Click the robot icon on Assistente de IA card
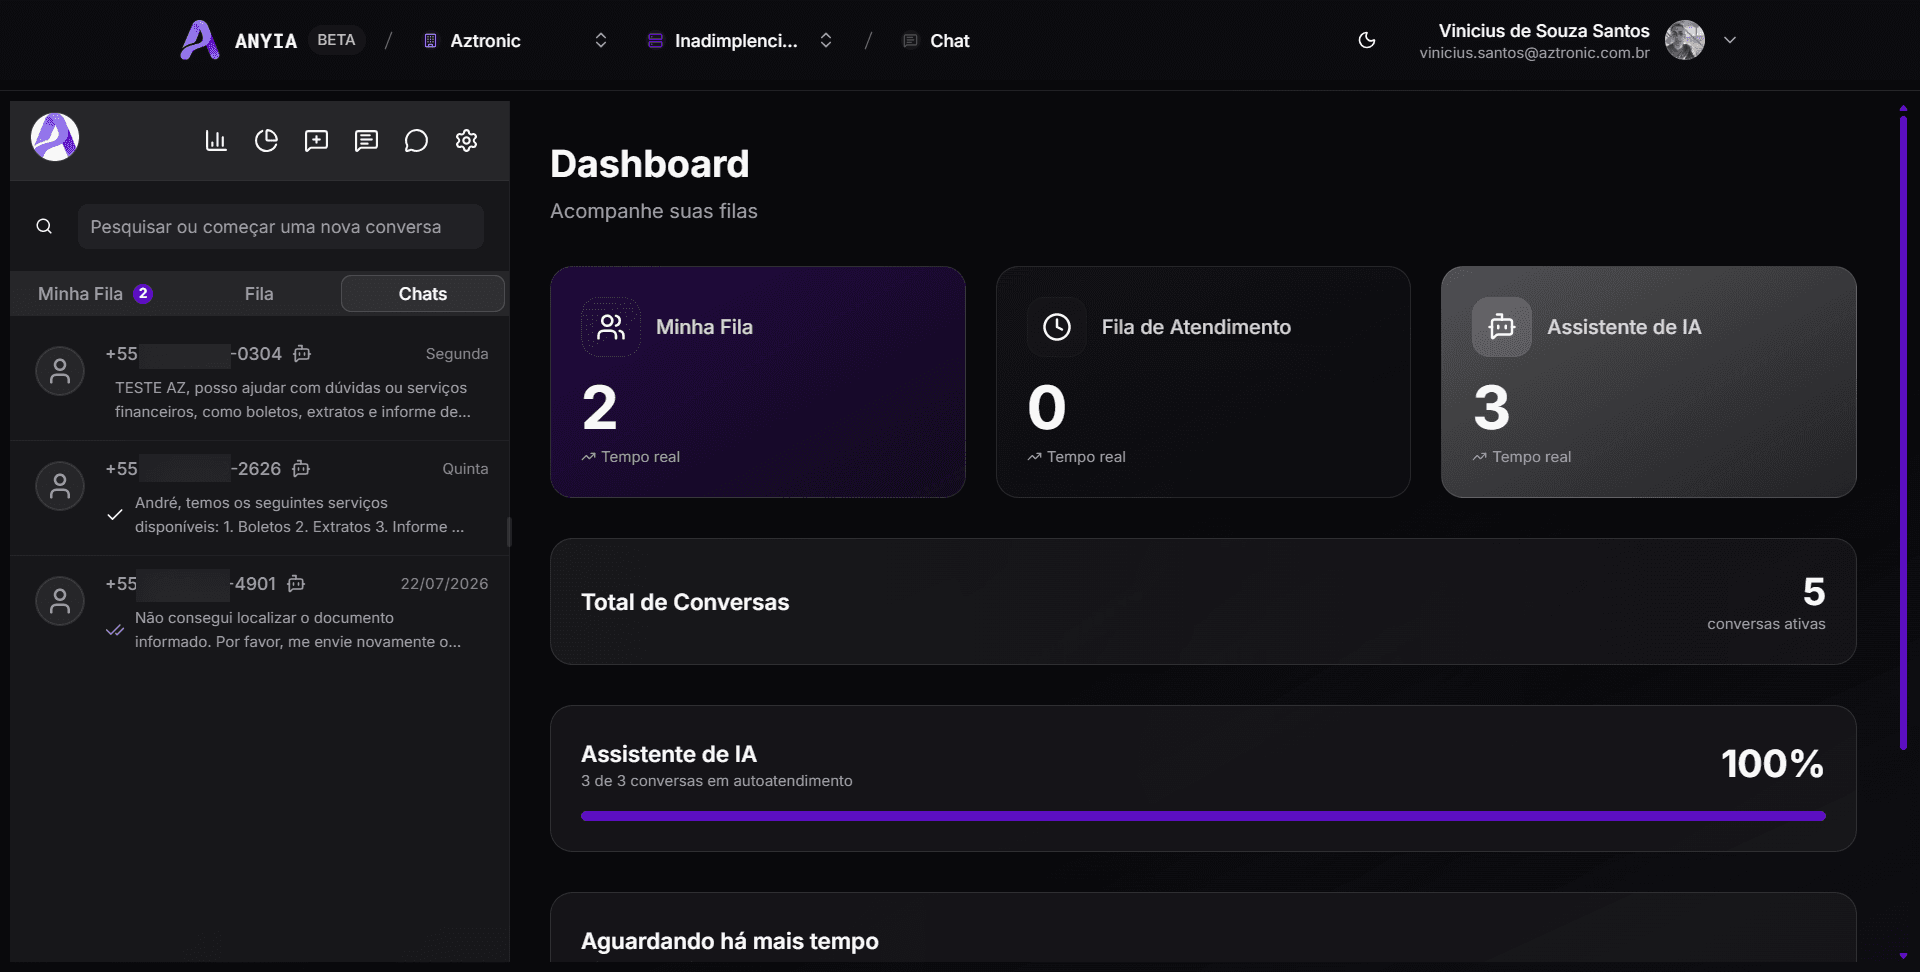The height and width of the screenshot is (972, 1920). 1502,327
